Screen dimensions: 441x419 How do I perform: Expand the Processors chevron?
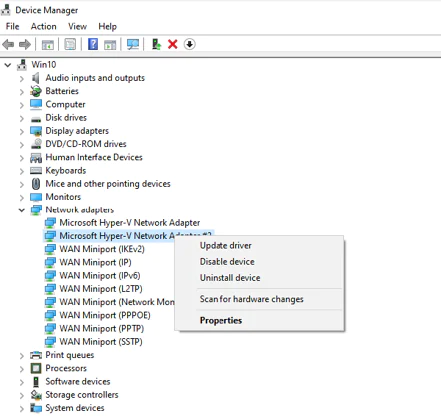(x=22, y=369)
